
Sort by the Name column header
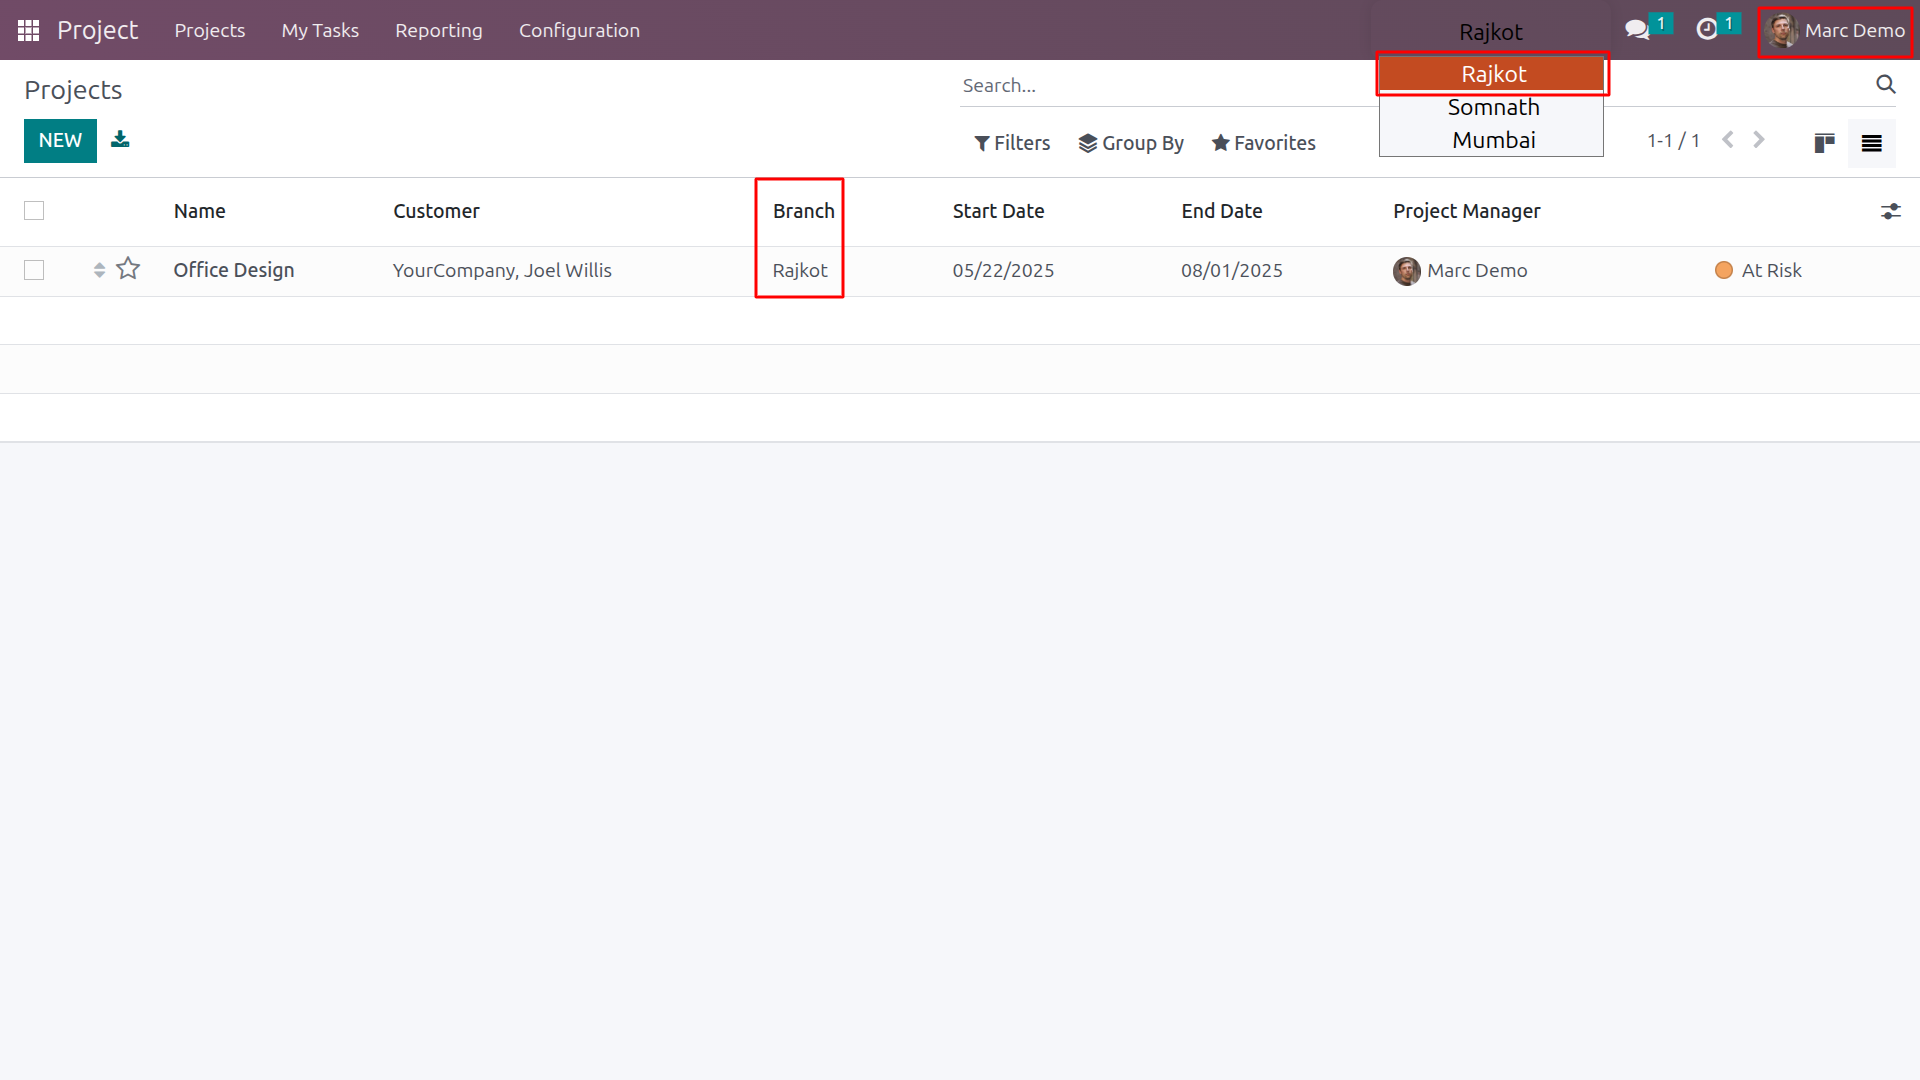(x=199, y=211)
